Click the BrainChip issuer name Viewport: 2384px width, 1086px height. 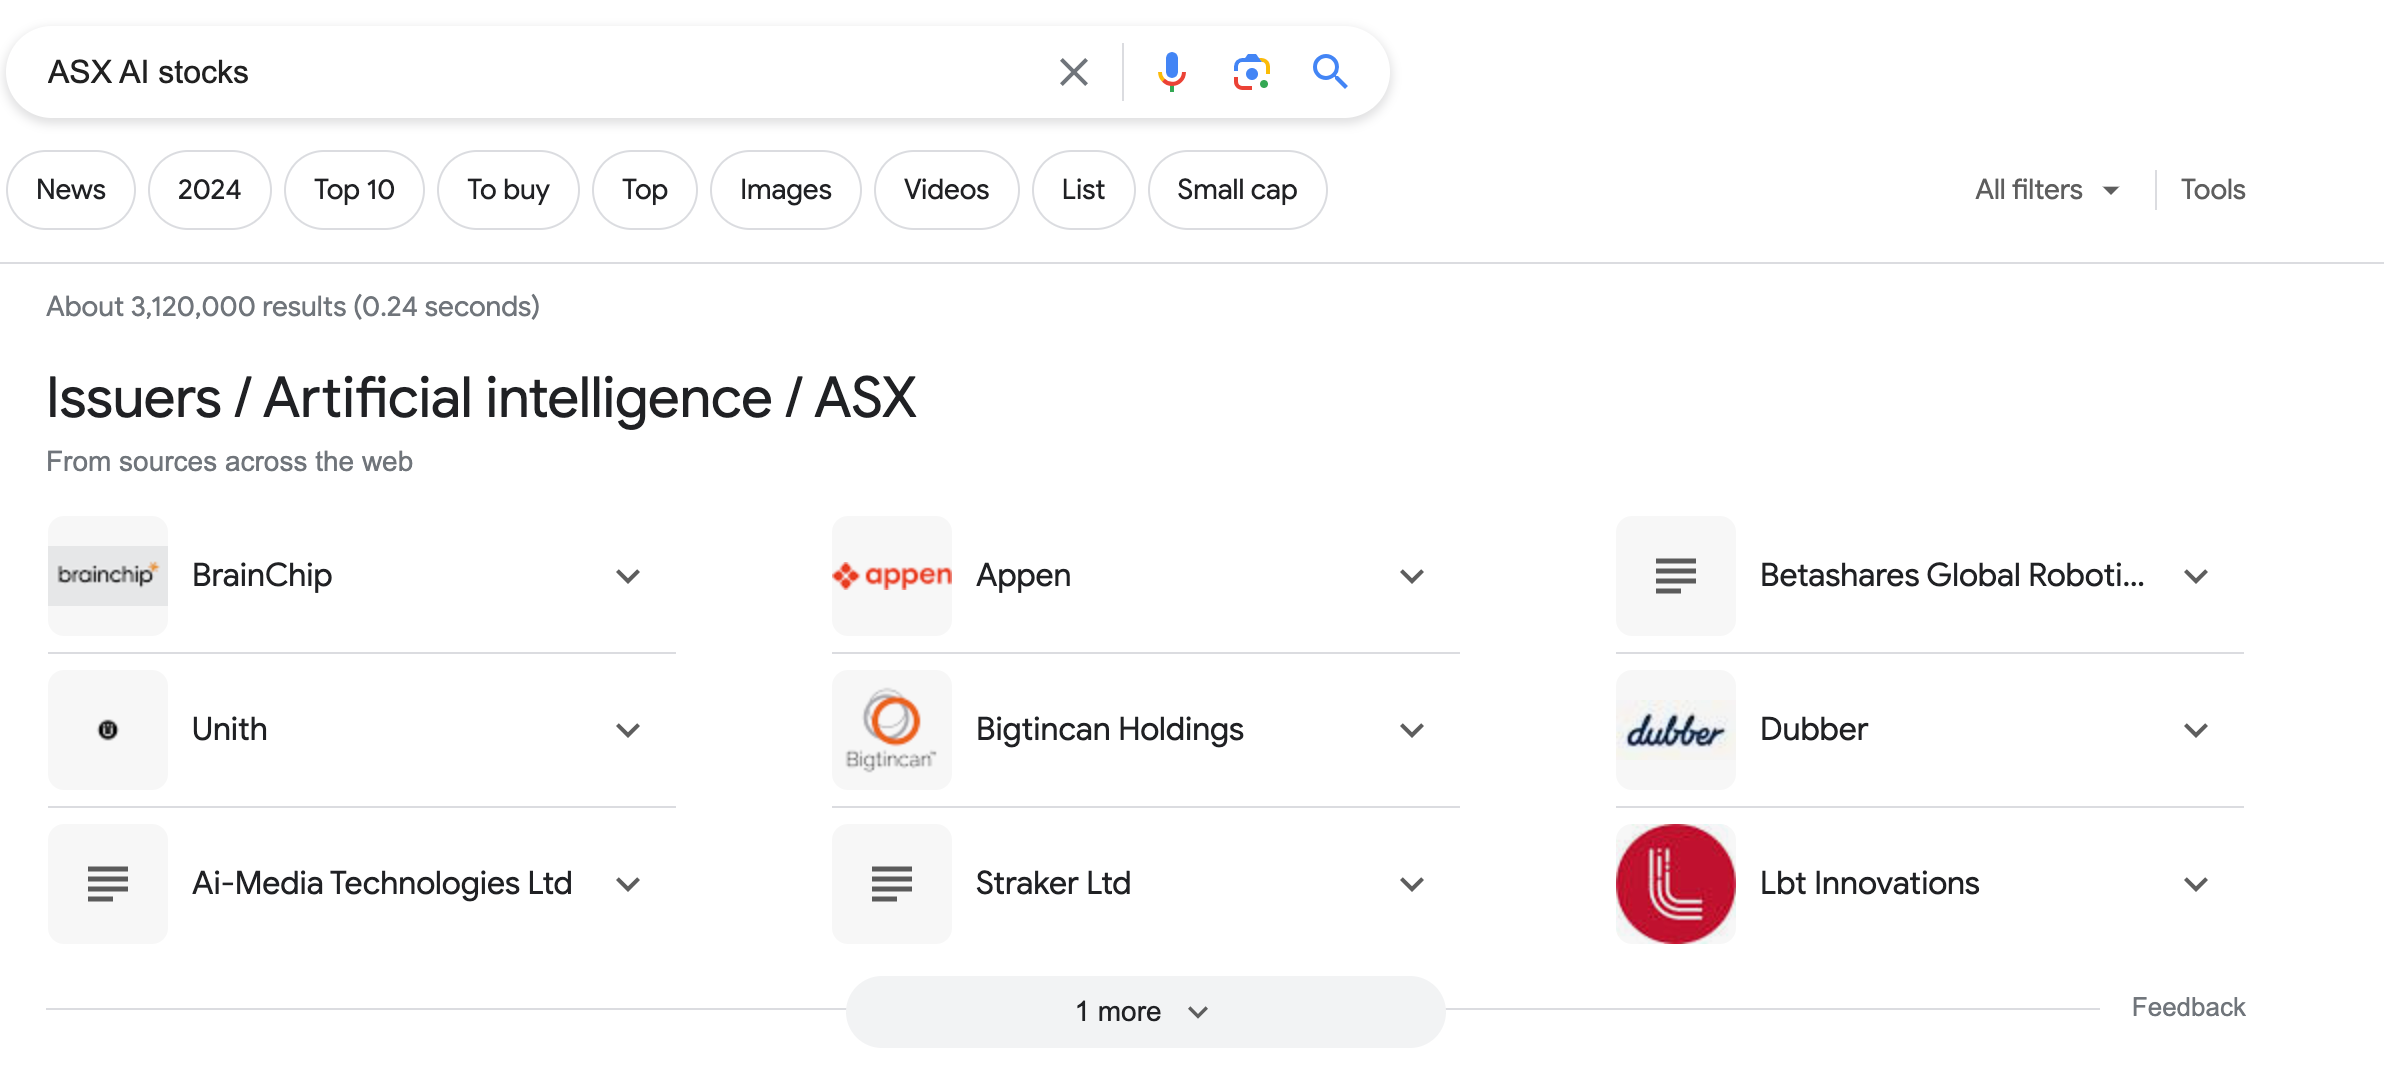click(262, 576)
